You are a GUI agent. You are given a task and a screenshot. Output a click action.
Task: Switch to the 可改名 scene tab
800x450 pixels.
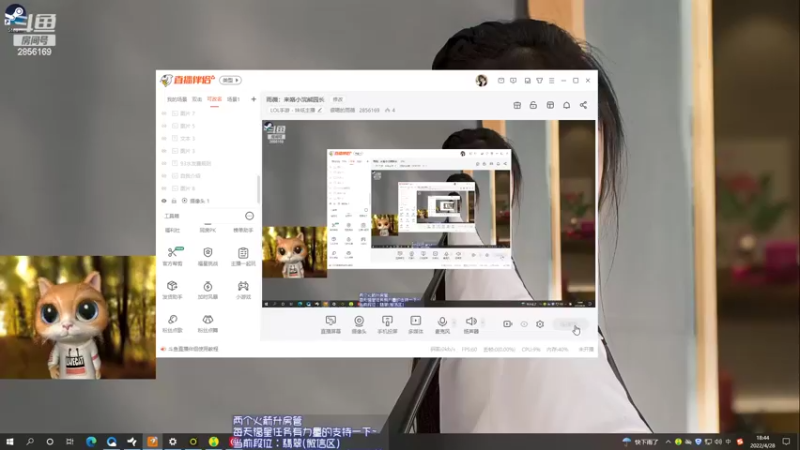[214, 99]
